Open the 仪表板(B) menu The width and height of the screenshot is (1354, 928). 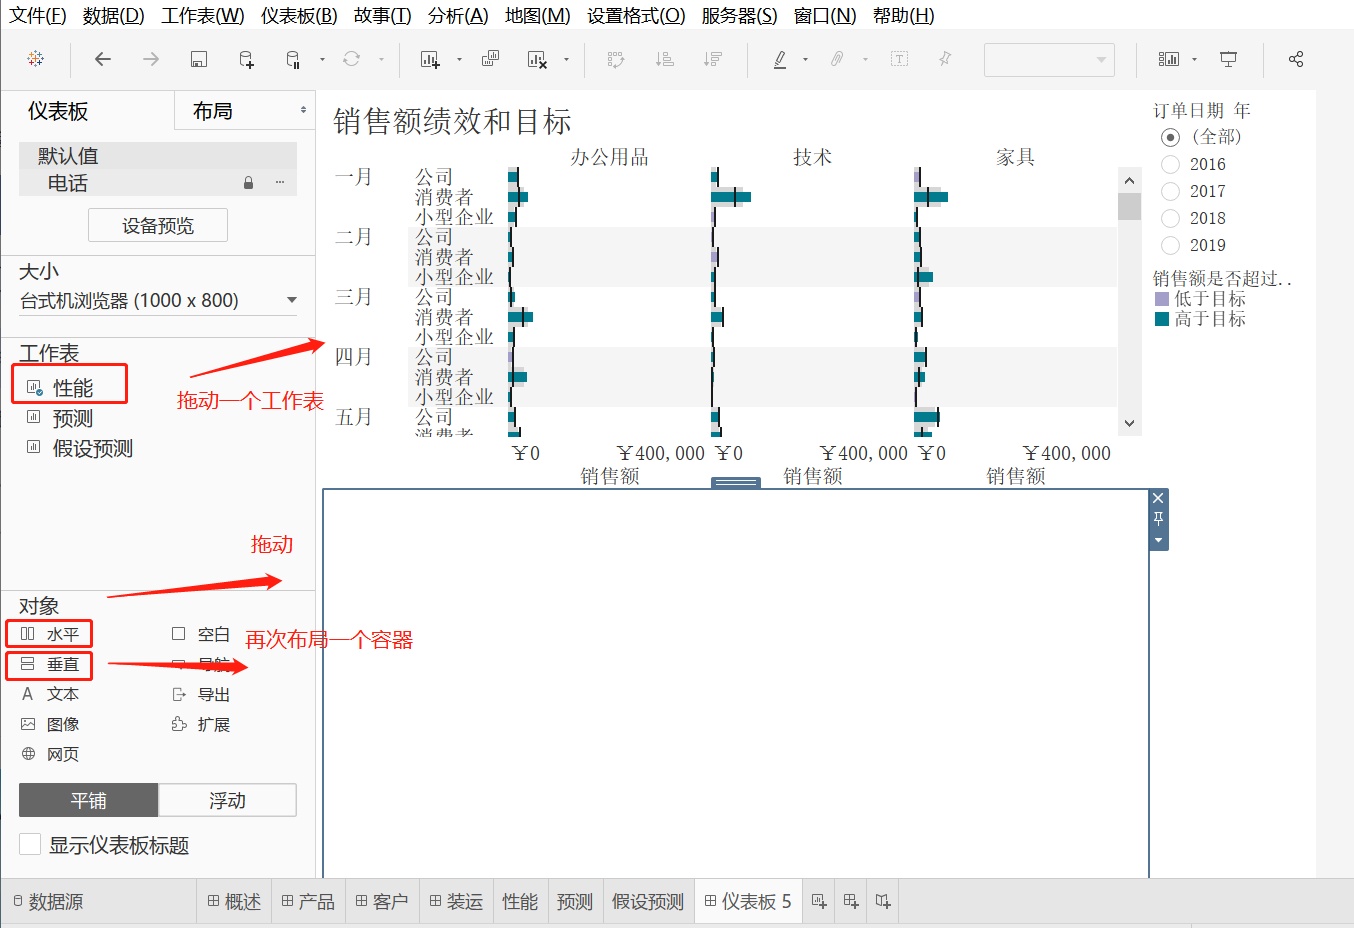(x=299, y=15)
